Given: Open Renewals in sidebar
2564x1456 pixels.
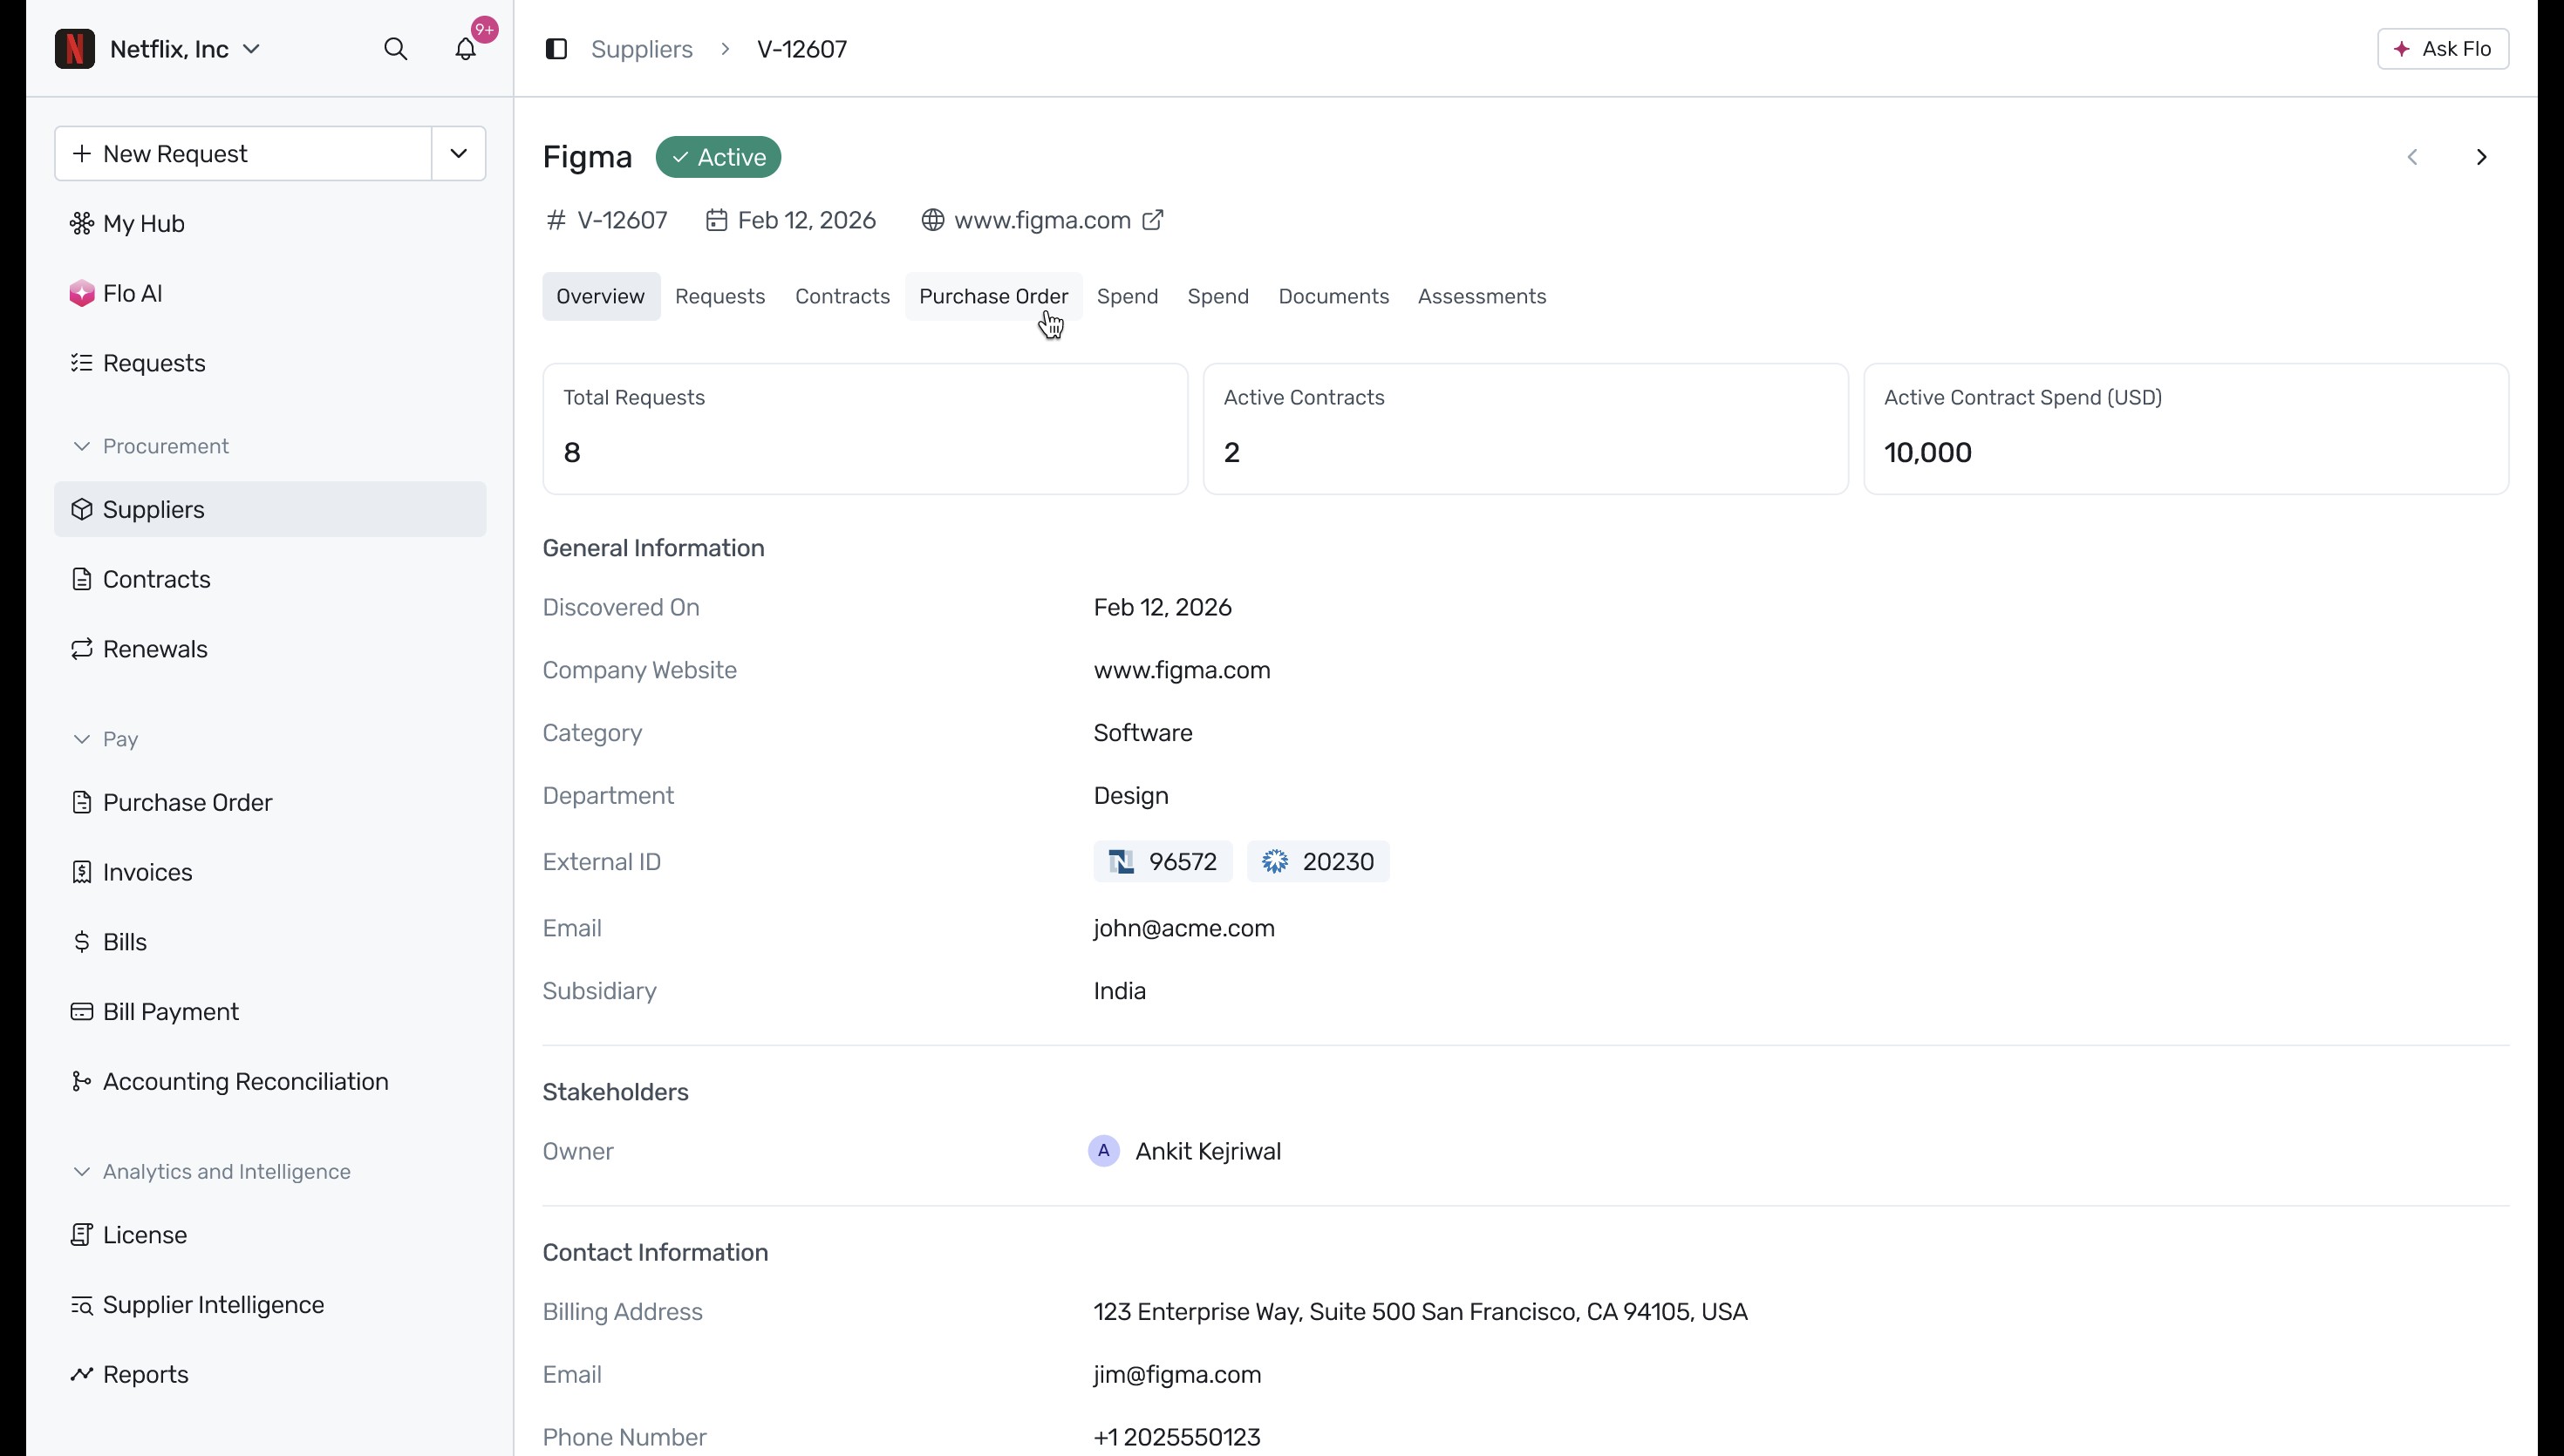Looking at the screenshot, I should 270,649.
